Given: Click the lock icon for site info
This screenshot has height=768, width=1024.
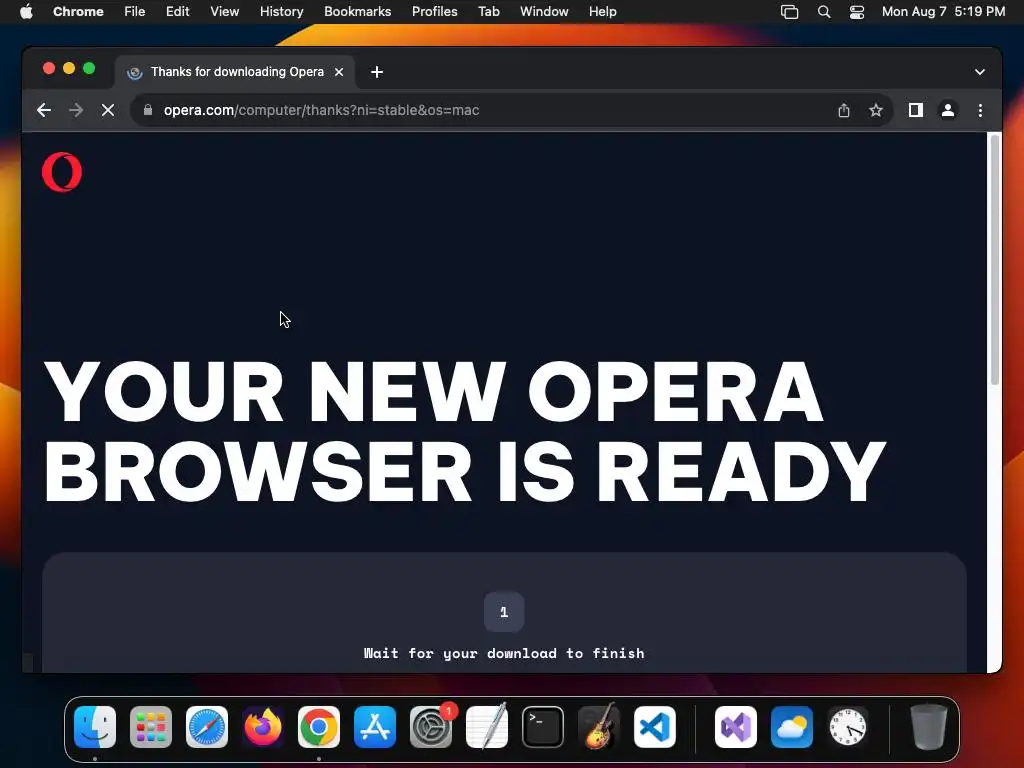Looking at the screenshot, I should coord(148,110).
